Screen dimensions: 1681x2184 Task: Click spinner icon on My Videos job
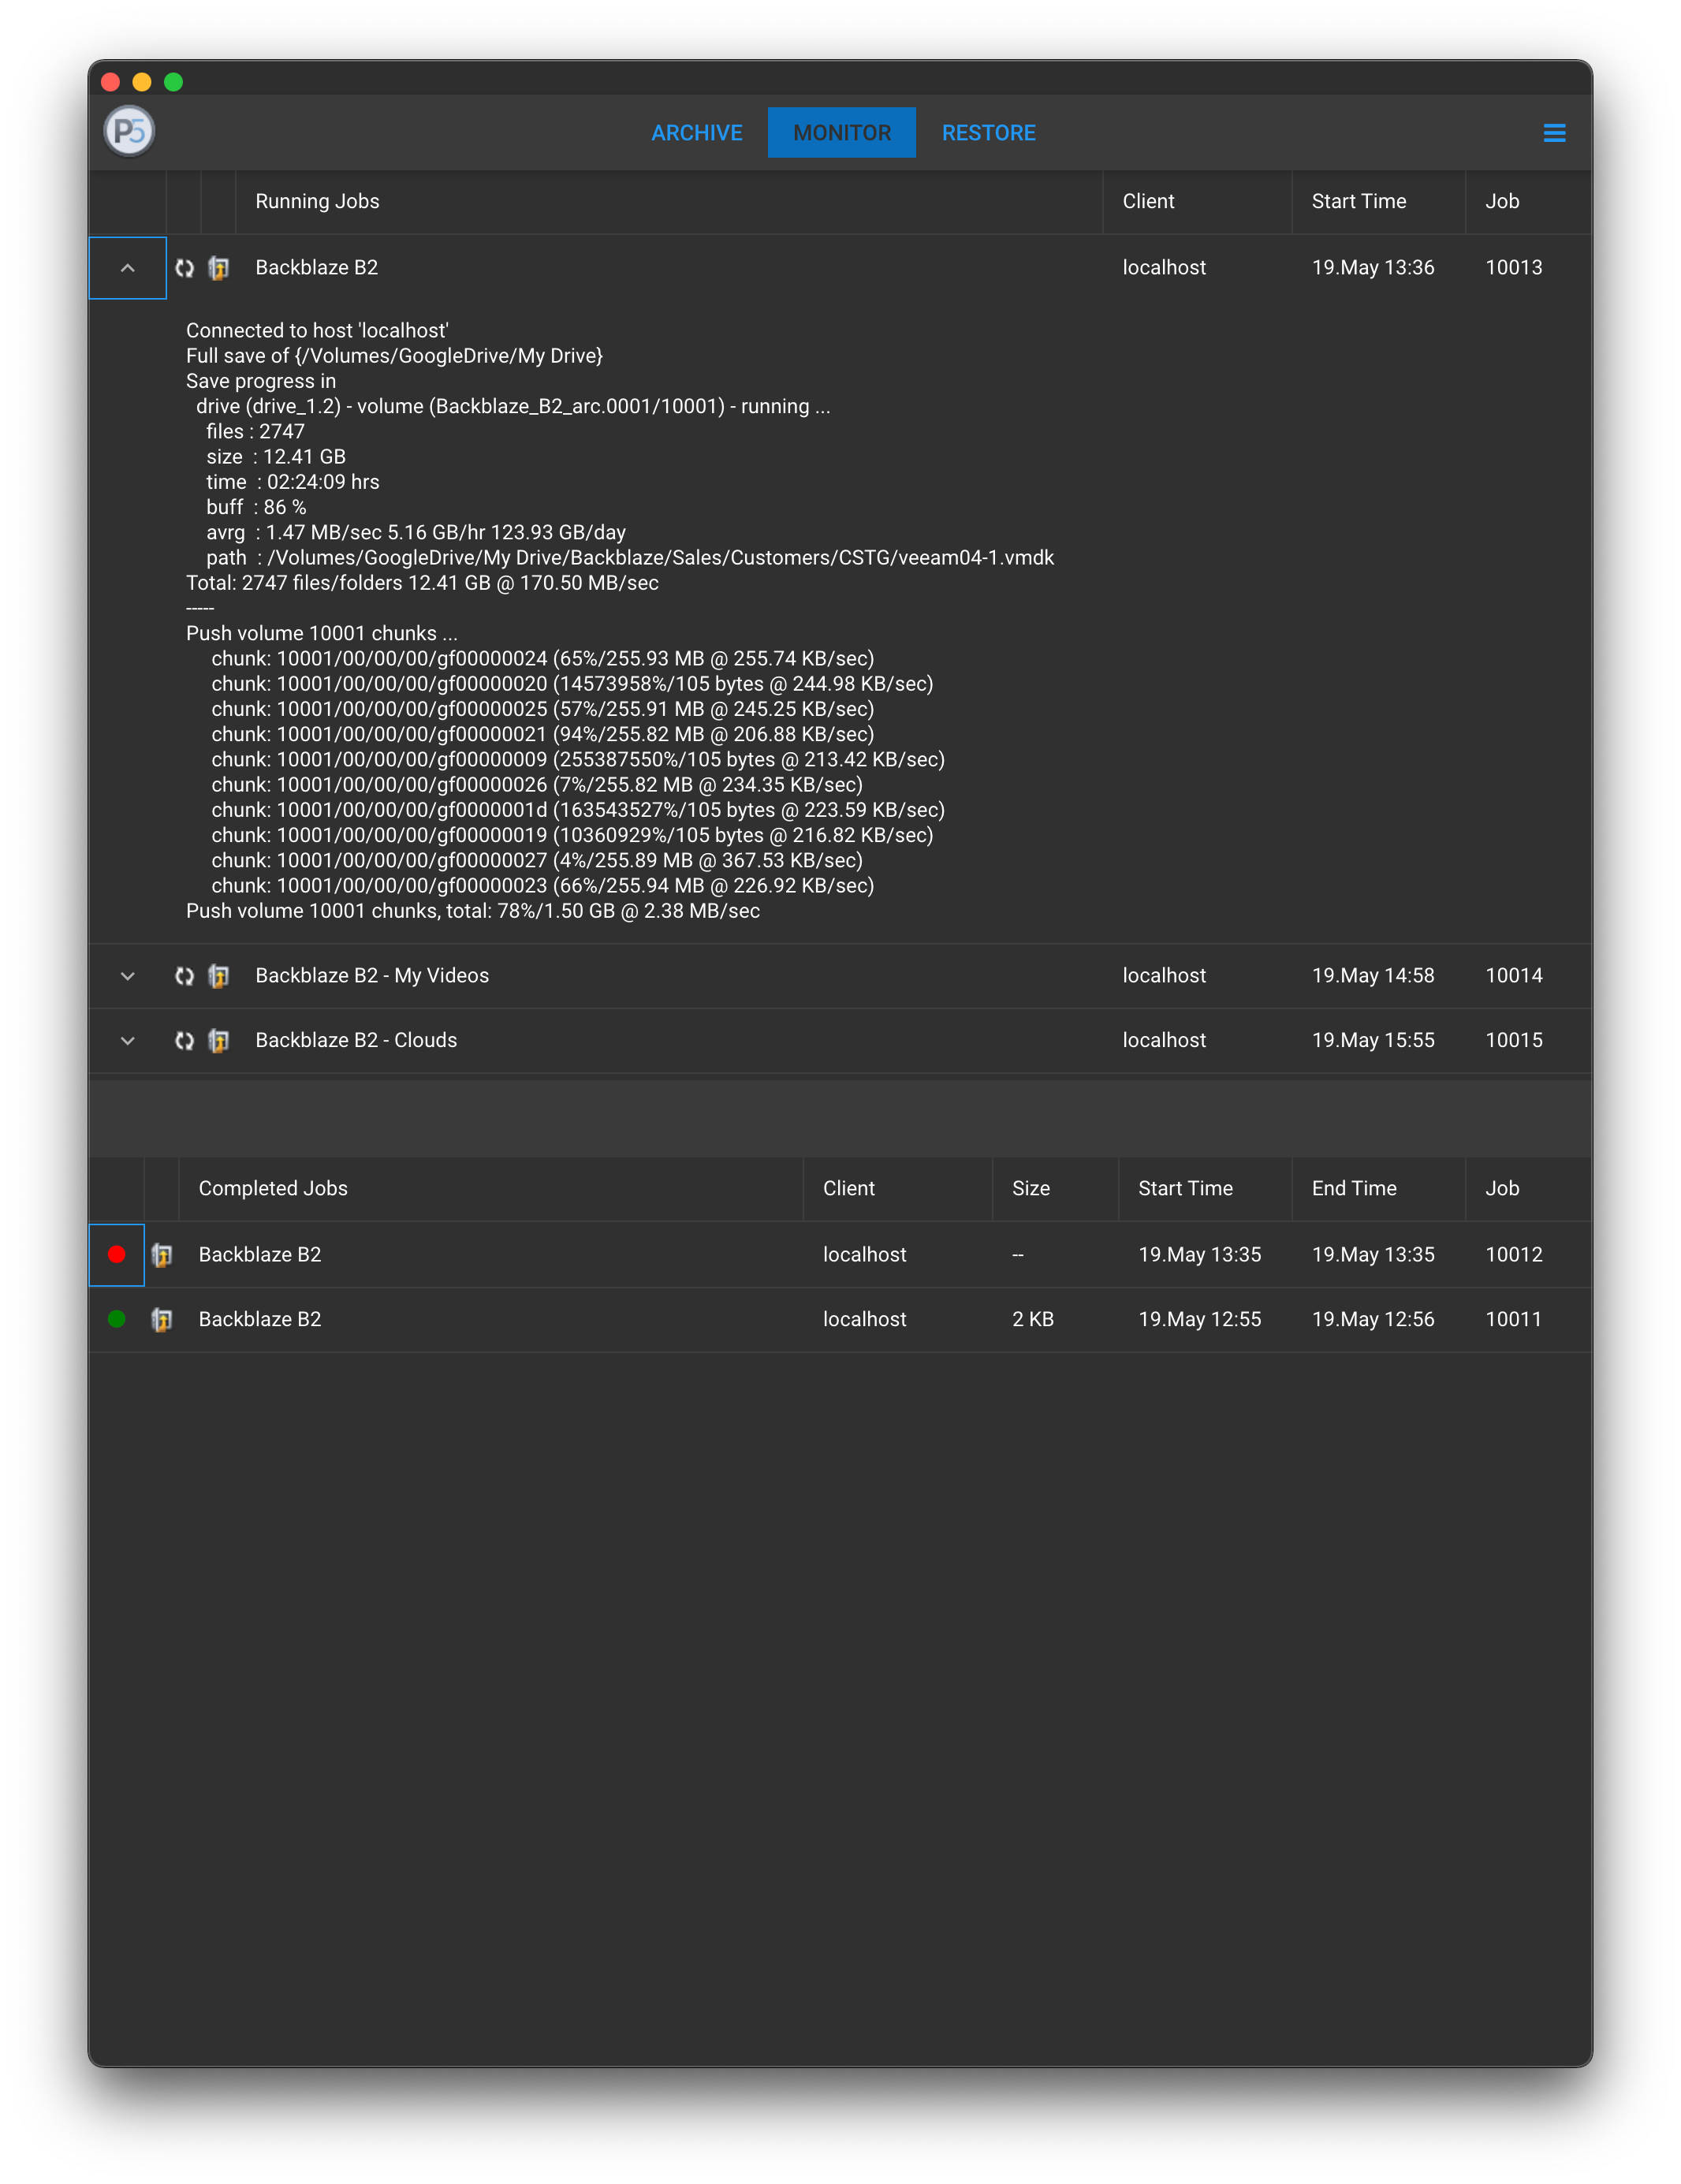point(184,976)
